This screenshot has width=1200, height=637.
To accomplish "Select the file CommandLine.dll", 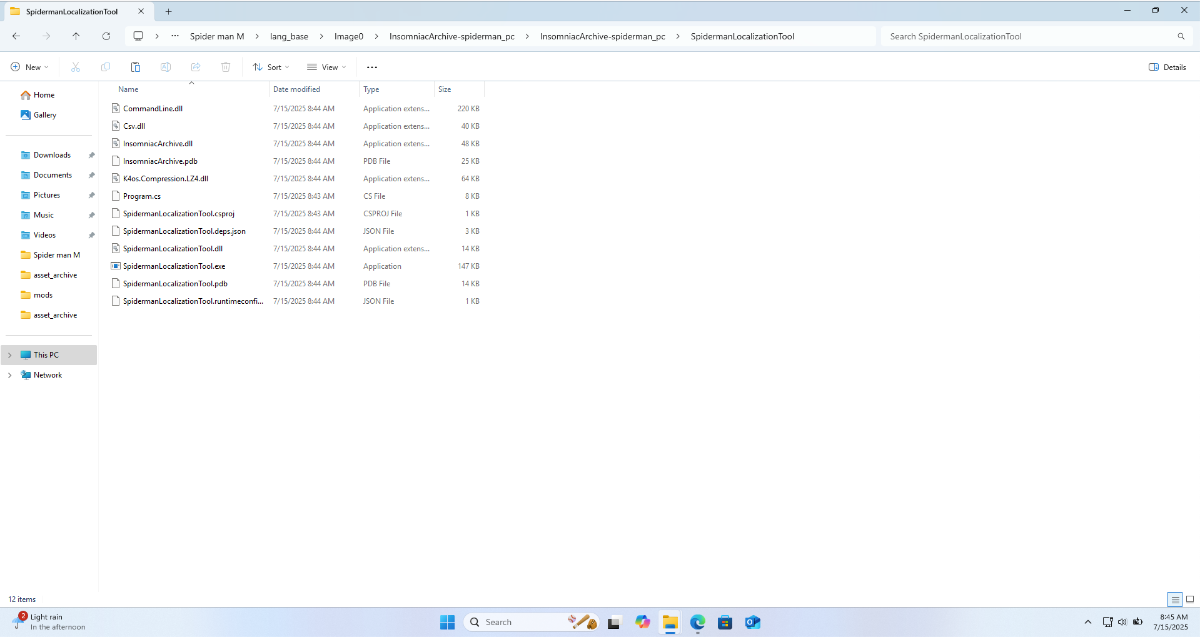I will coord(153,108).
